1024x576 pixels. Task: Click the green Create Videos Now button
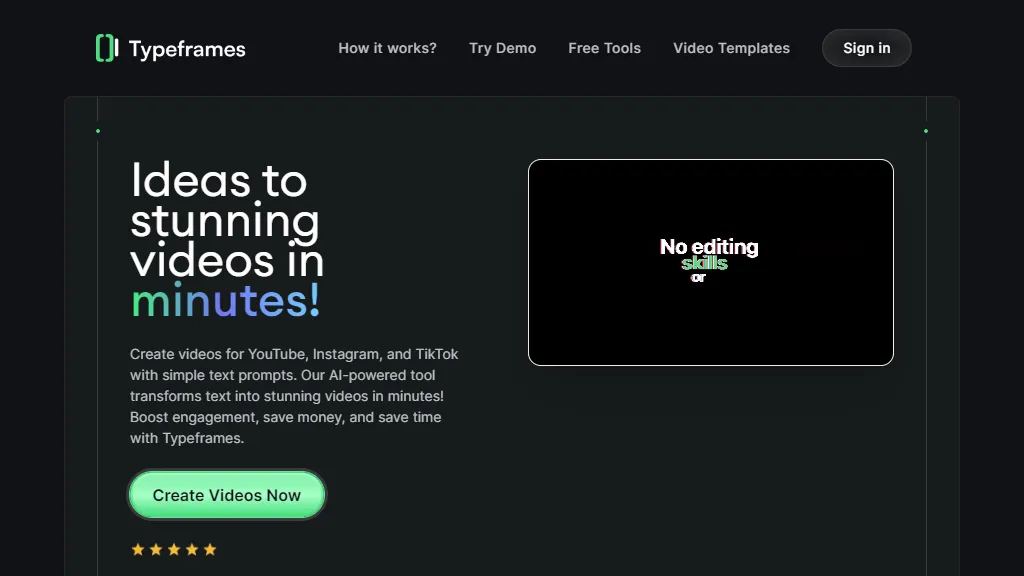pos(227,495)
